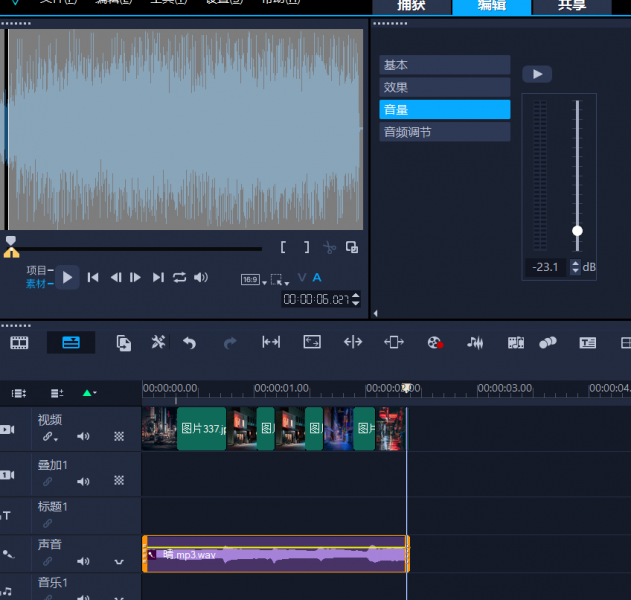Switch to the 捕获 capture tab
Image resolution: width=631 pixels, height=600 pixels.
tap(411, 6)
